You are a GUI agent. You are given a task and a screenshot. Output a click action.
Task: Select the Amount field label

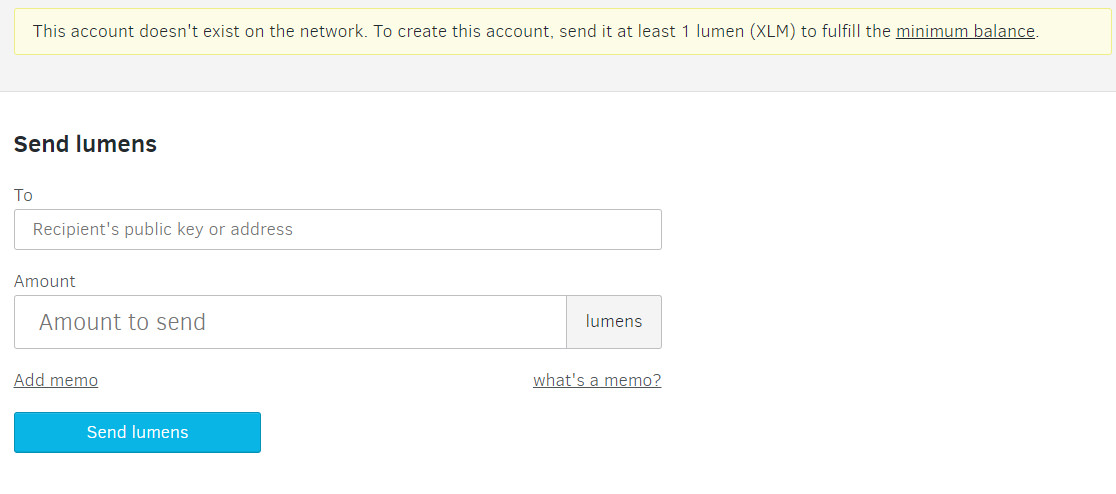[44, 281]
